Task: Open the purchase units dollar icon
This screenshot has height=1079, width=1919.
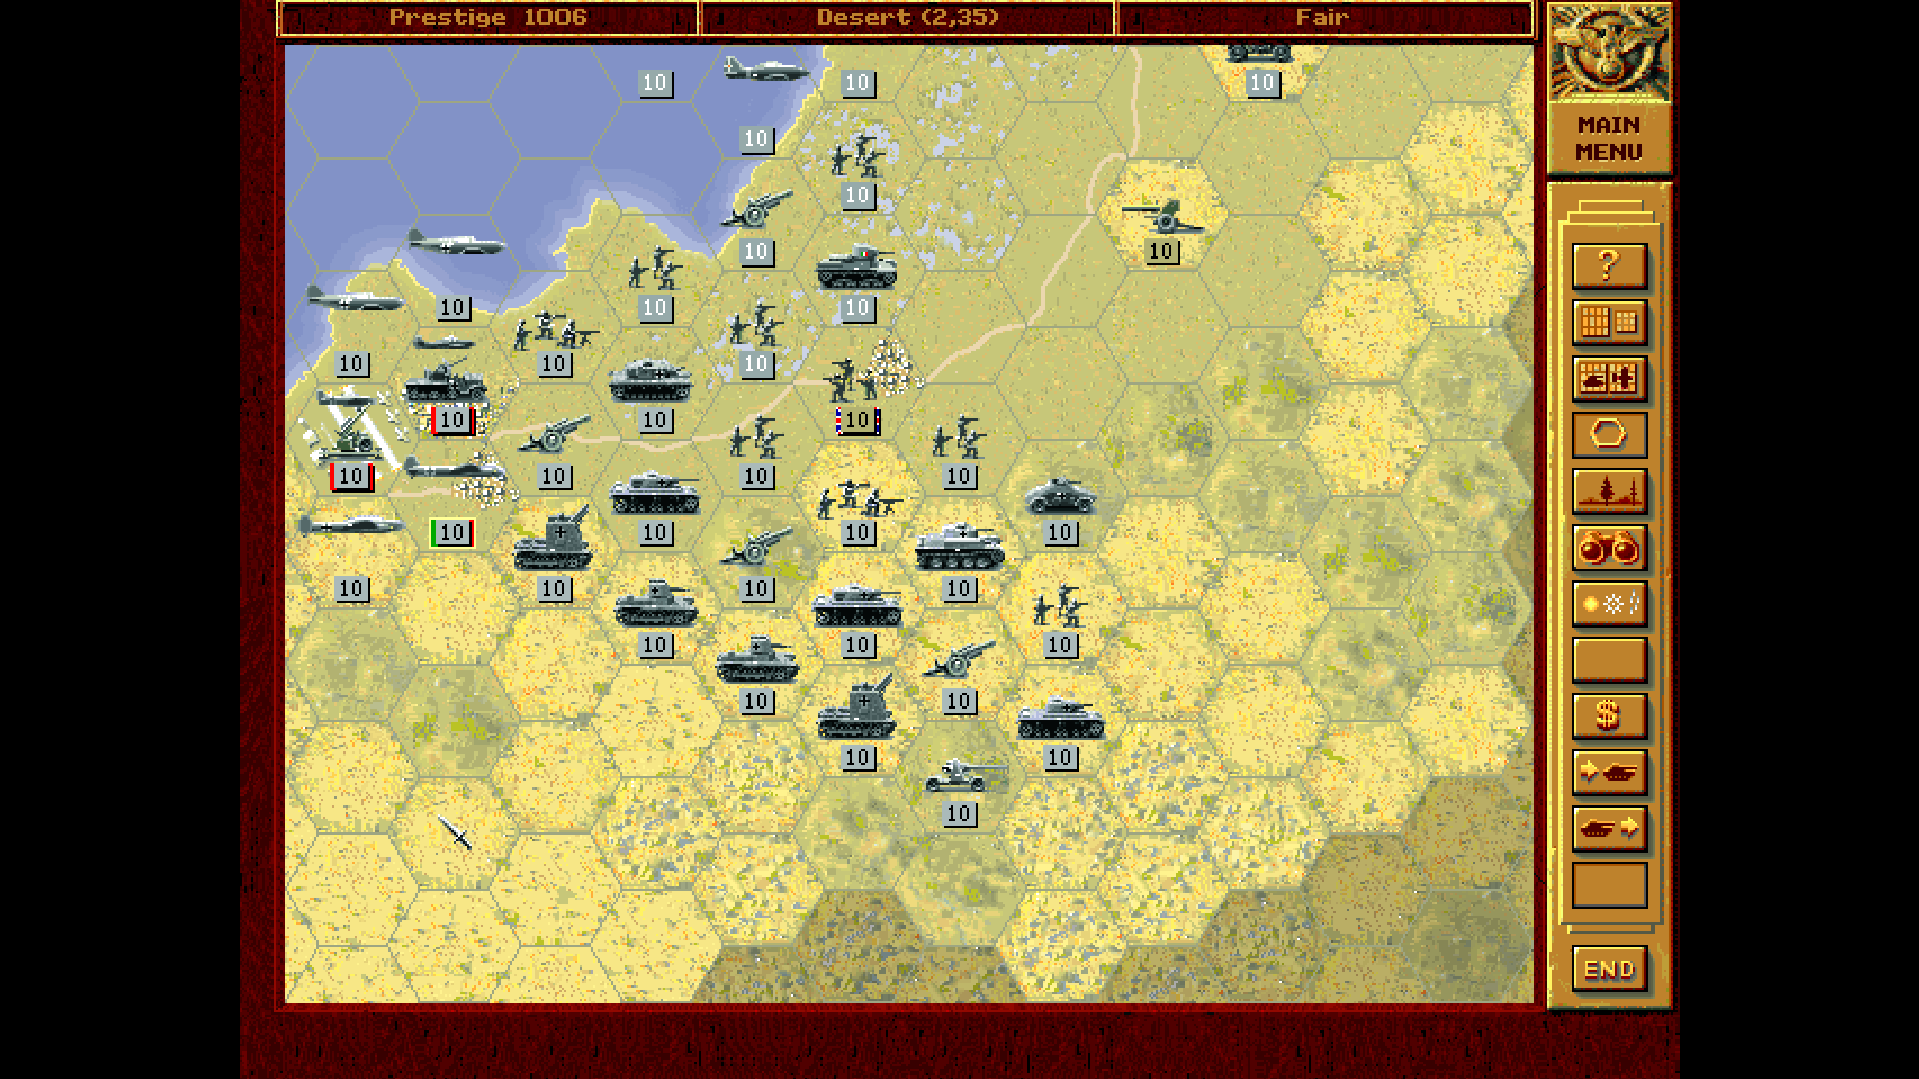Action: coord(1608,714)
